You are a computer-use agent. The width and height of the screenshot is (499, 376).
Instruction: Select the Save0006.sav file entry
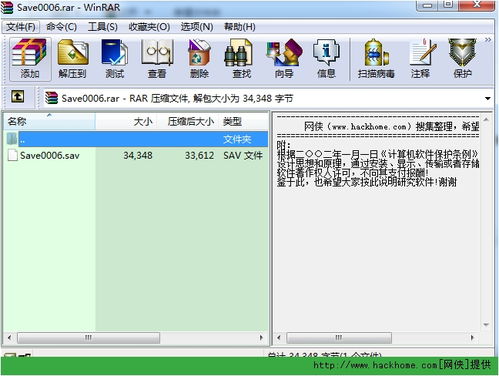(x=135, y=156)
